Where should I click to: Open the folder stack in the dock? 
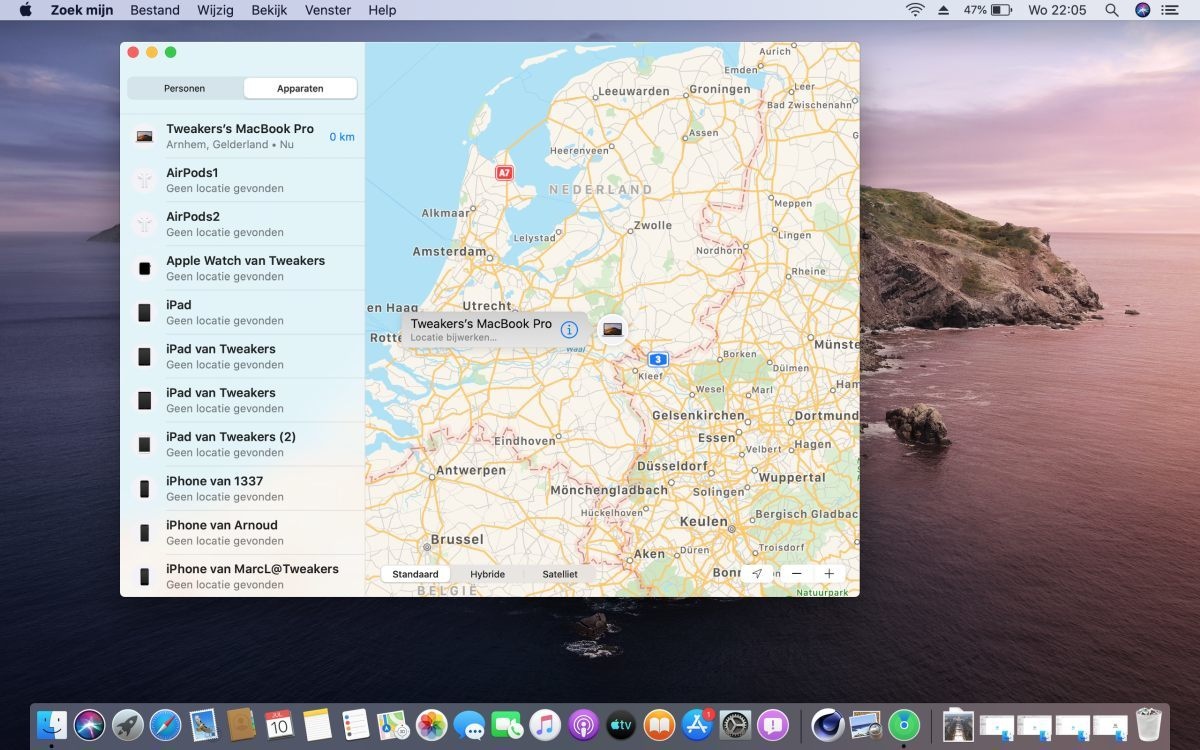[x=958, y=725]
